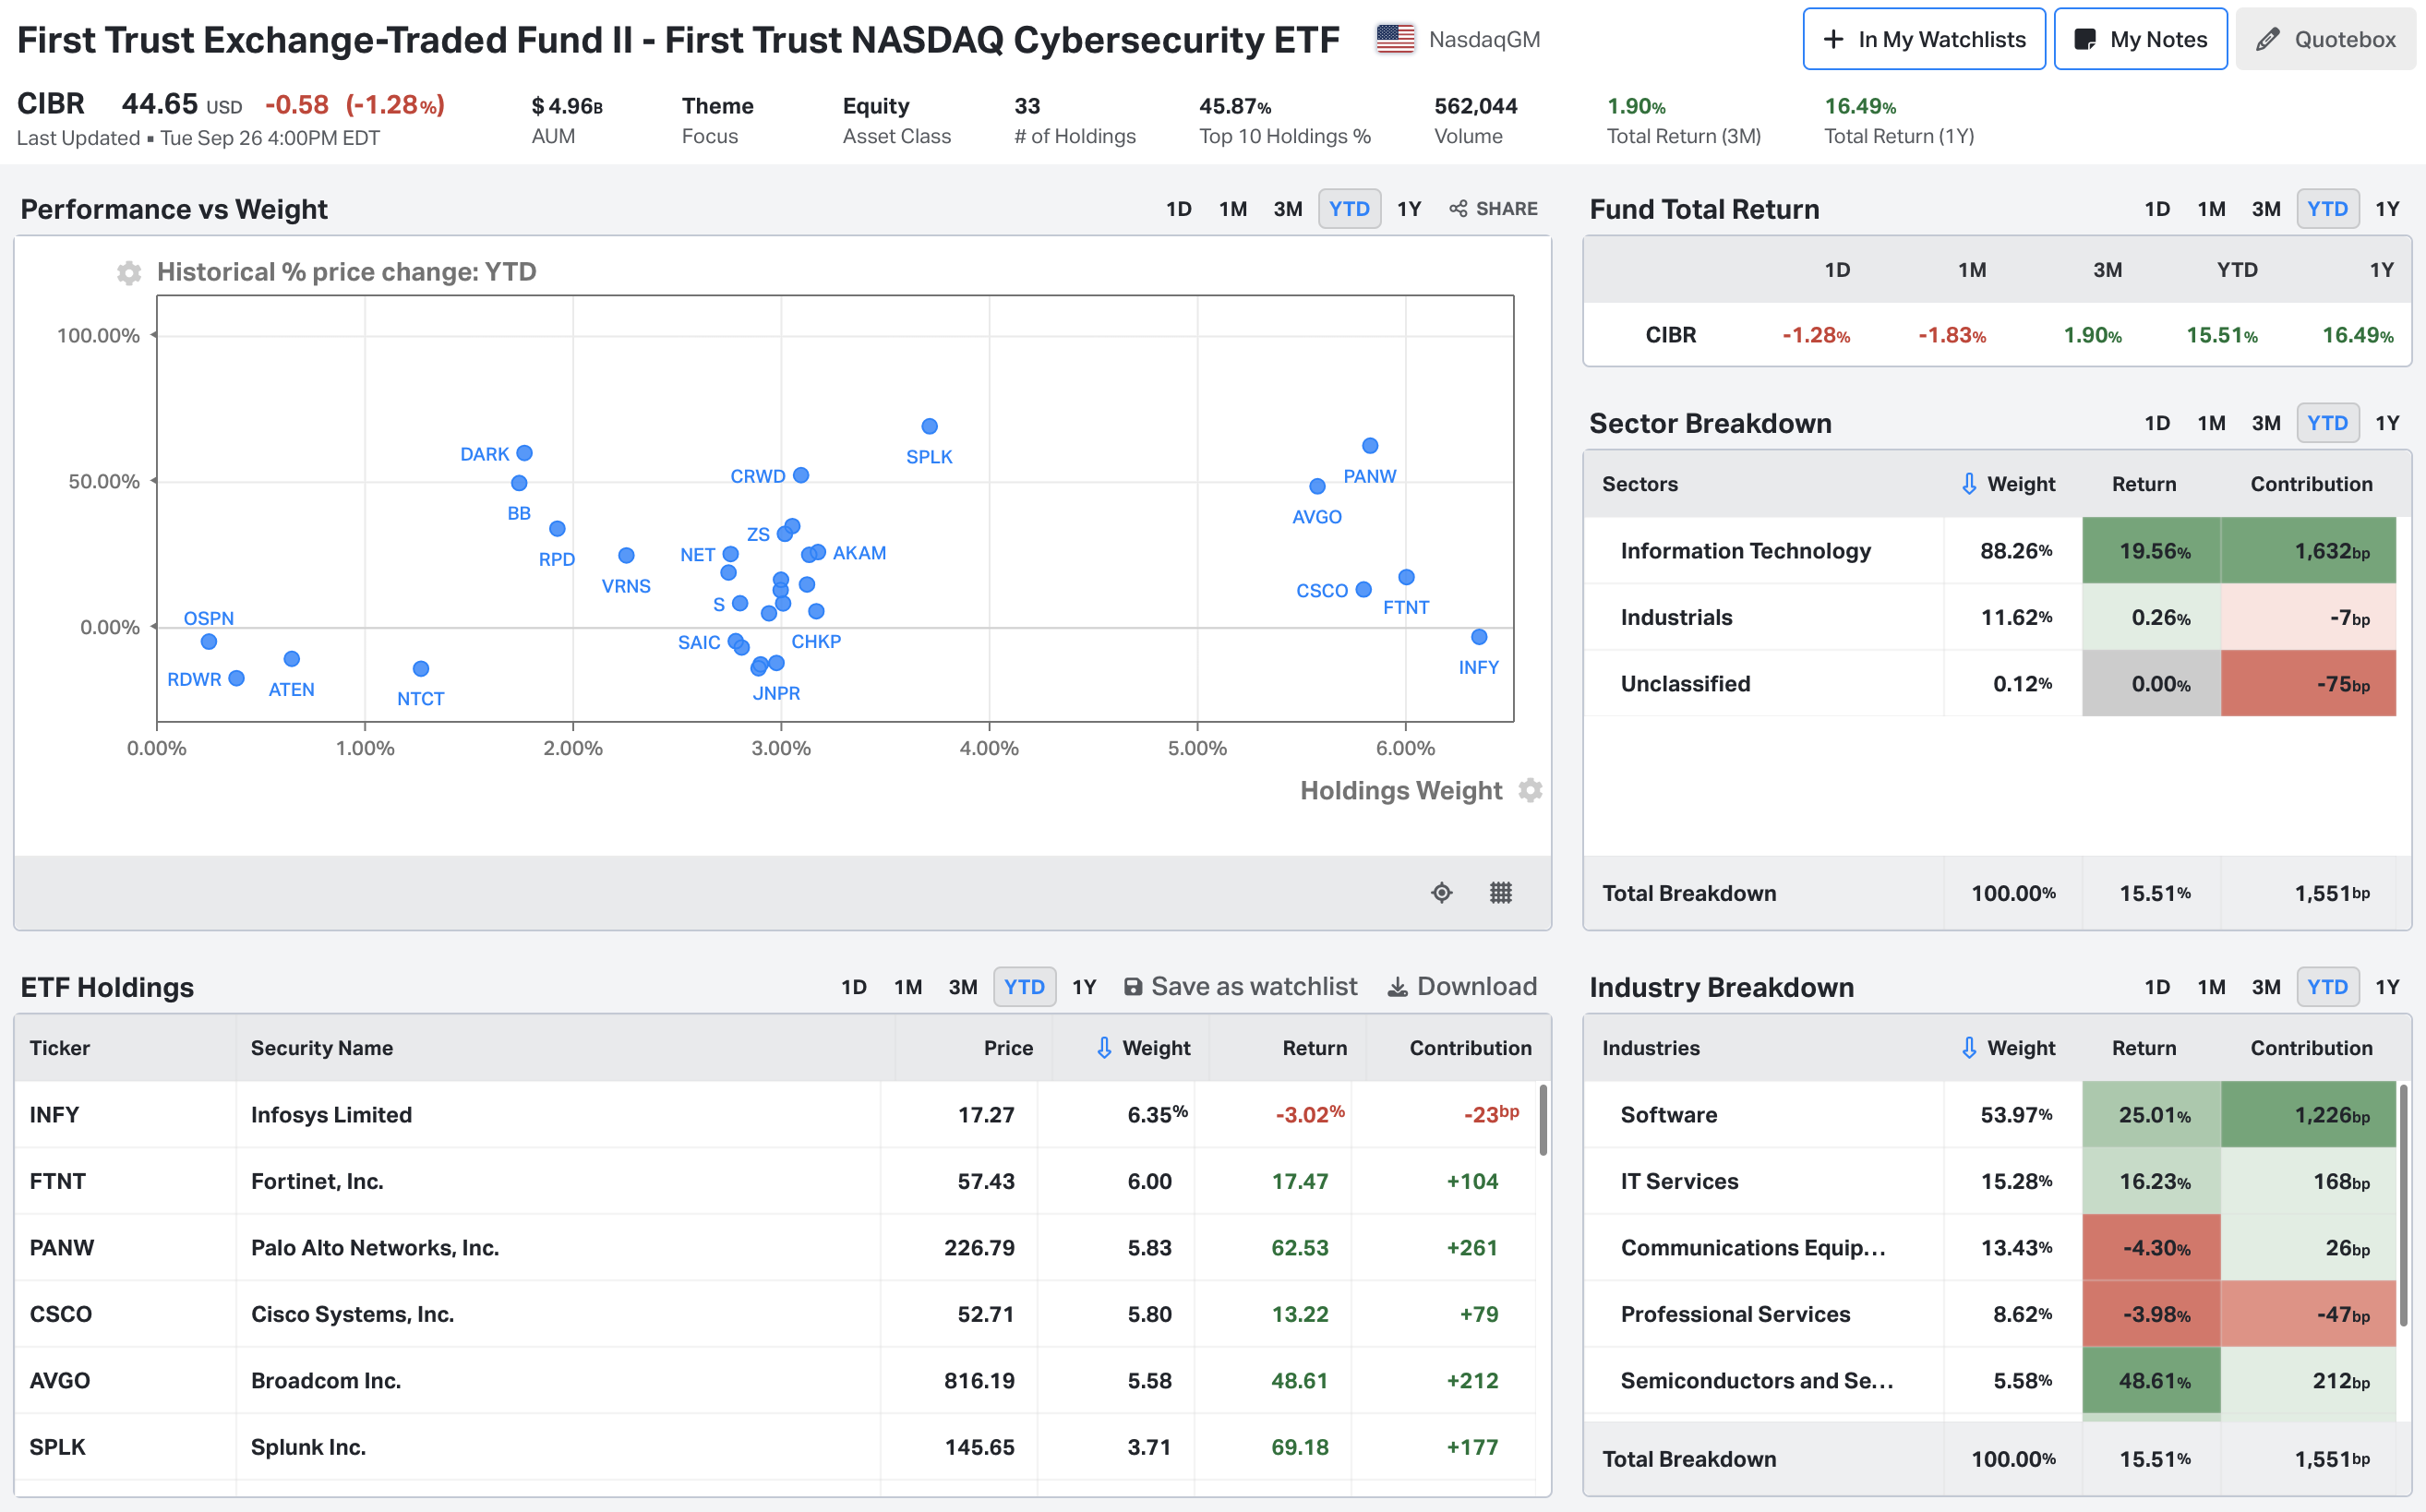Click the IT Services industry row
Image resolution: width=2426 pixels, height=1512 pixels.
pos(1990,1181)
